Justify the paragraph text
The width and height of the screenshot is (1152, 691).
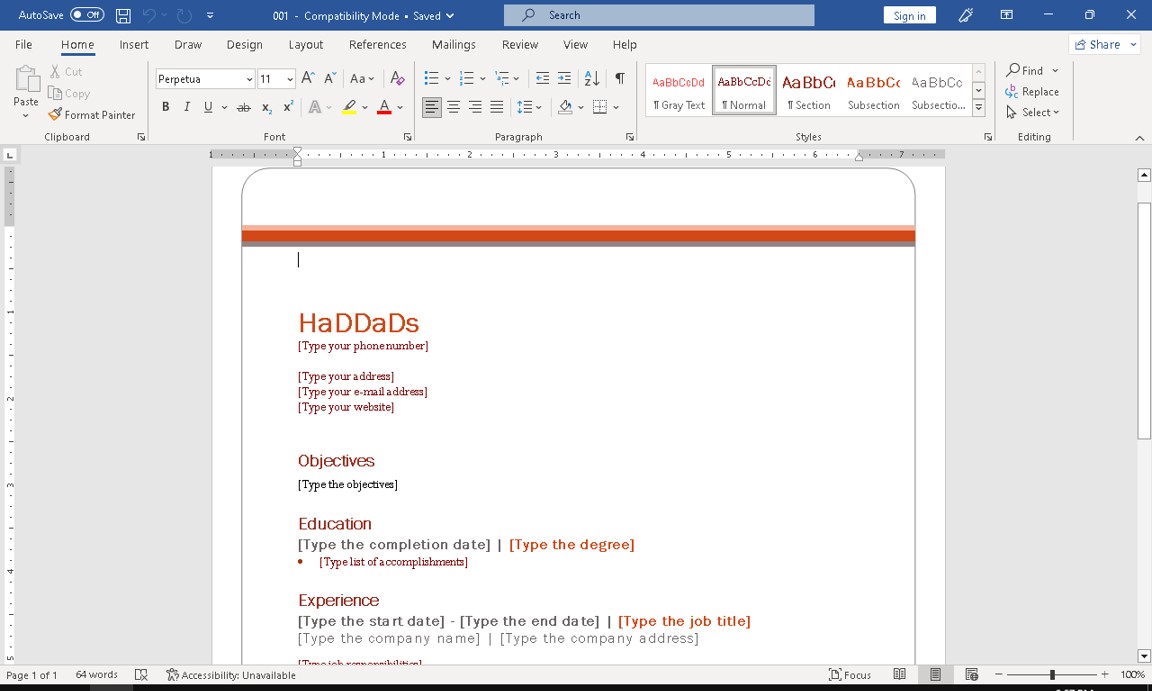[497, 107]
